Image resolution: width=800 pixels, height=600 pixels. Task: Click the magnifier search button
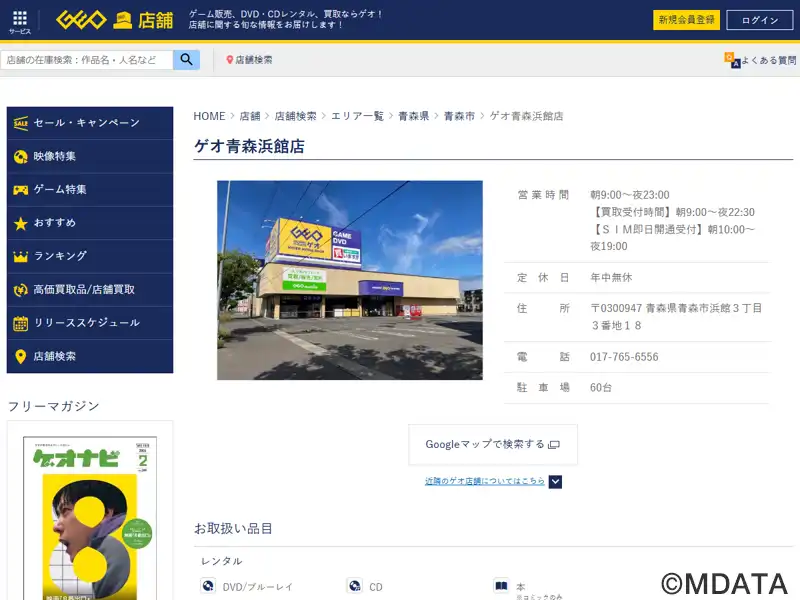pos(186,60)
